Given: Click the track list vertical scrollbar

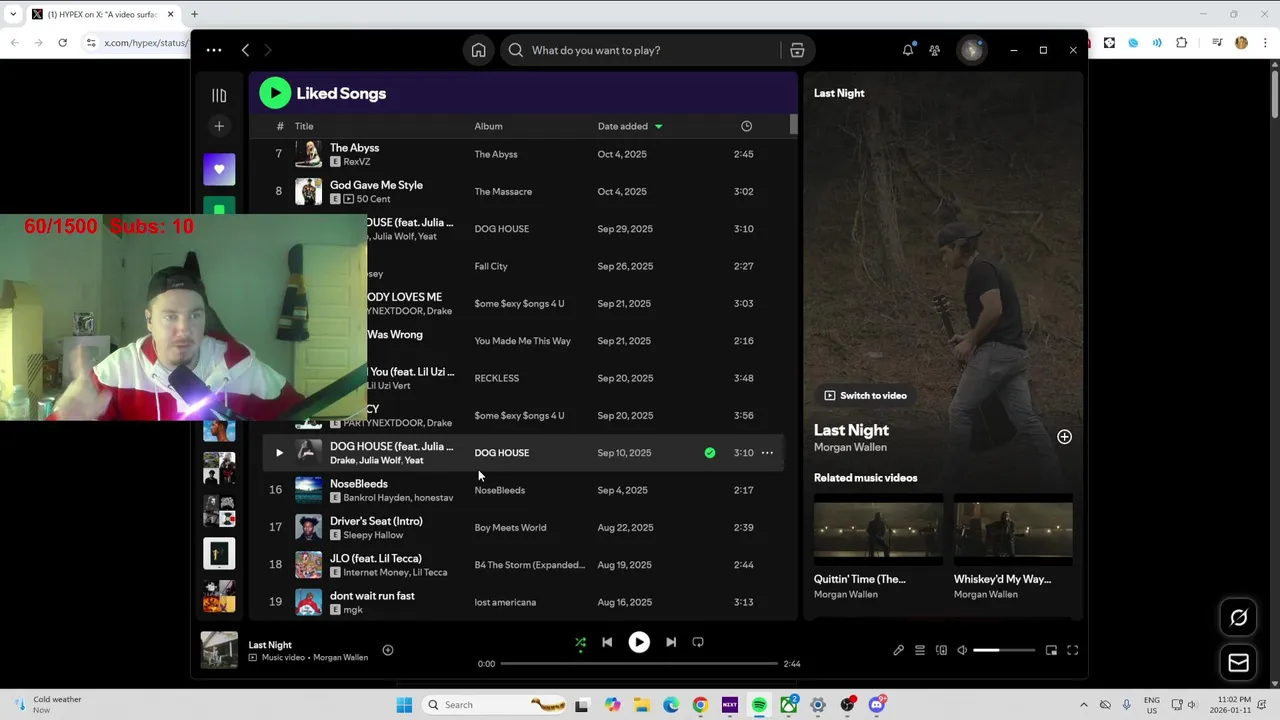Looking at the screenshot, I should (x=794, y=125).
